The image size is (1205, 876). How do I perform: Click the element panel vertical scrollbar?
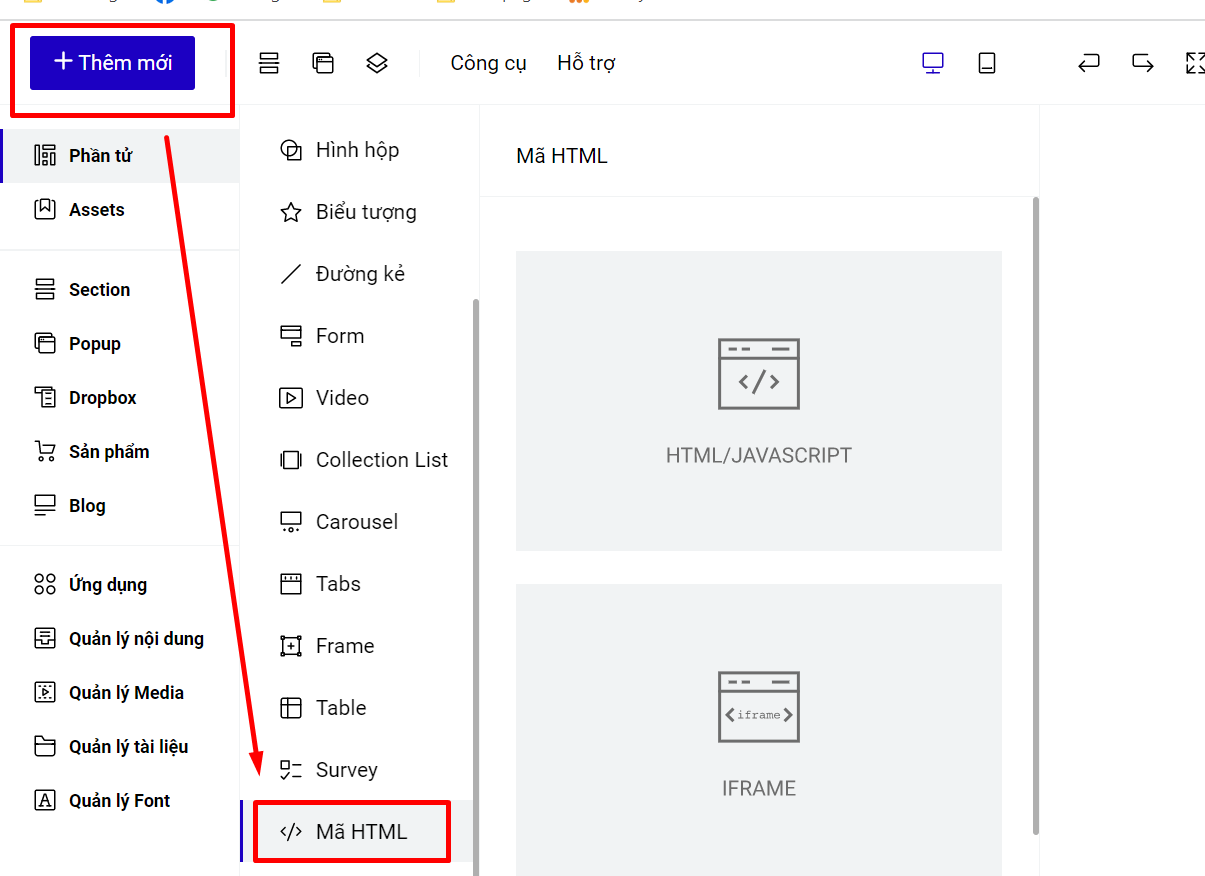click(1036, 515)
